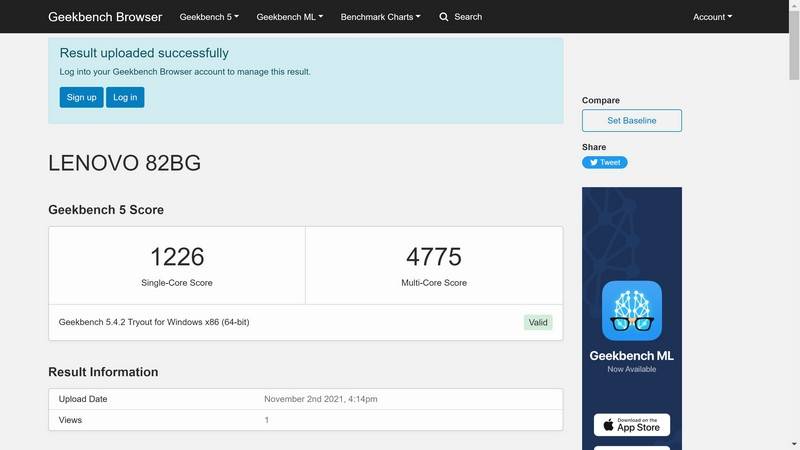Viewport: 800px width, 450px height.
Task: Select the multi-core score 4775
Action: pos(434,257)
